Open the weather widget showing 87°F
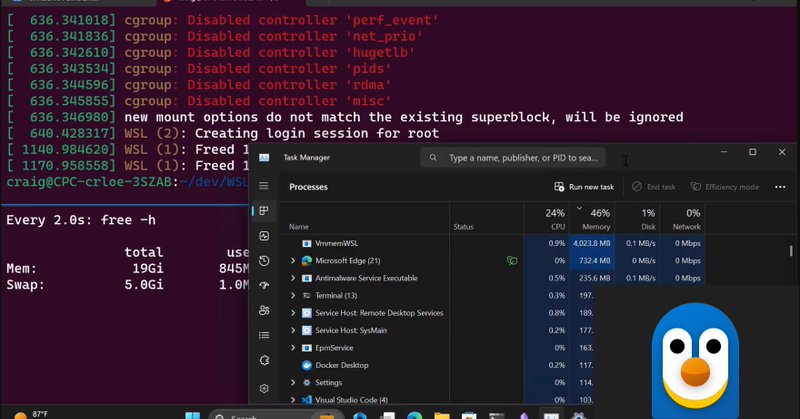 click(31, 414)
